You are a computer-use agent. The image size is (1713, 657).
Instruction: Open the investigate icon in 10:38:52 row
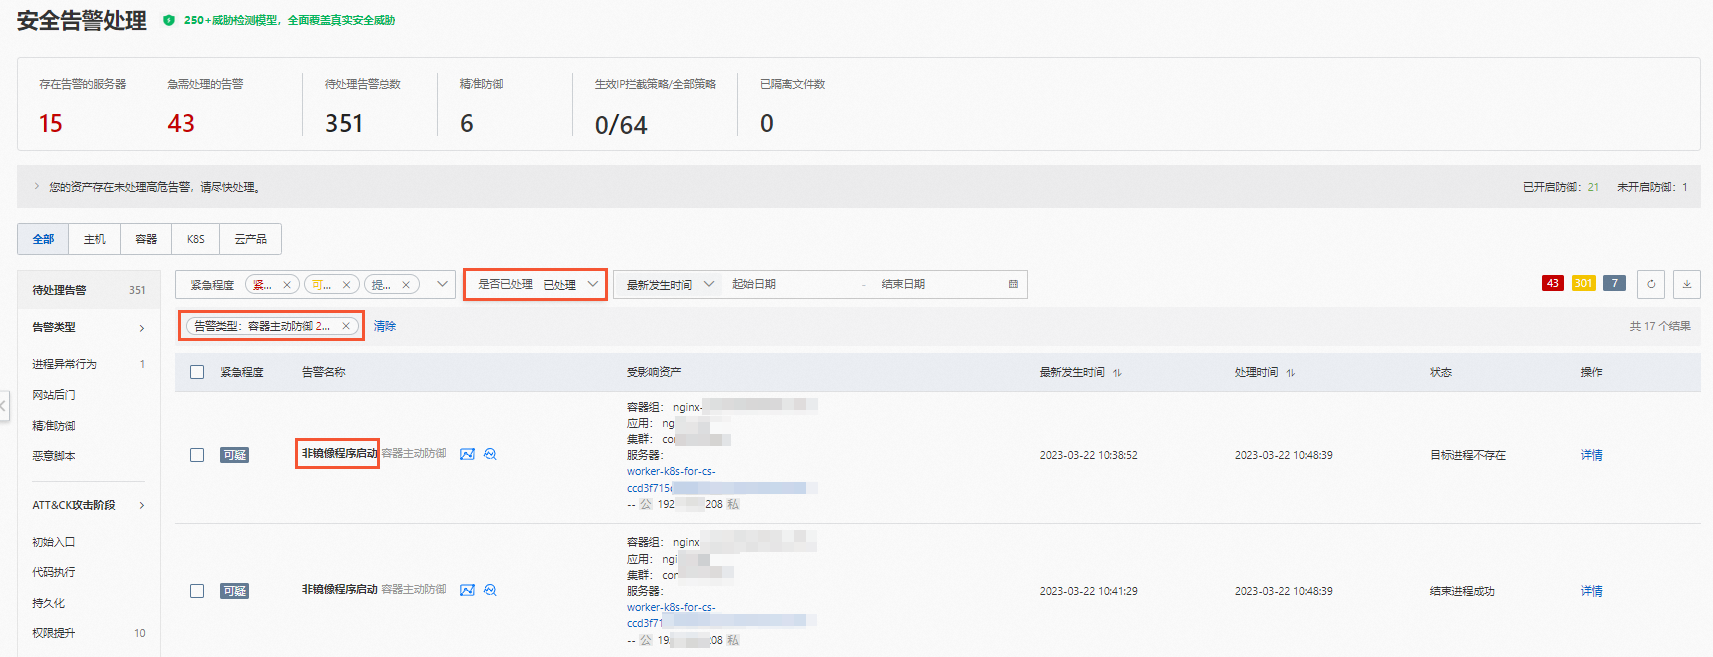click(x=490, y=454)
